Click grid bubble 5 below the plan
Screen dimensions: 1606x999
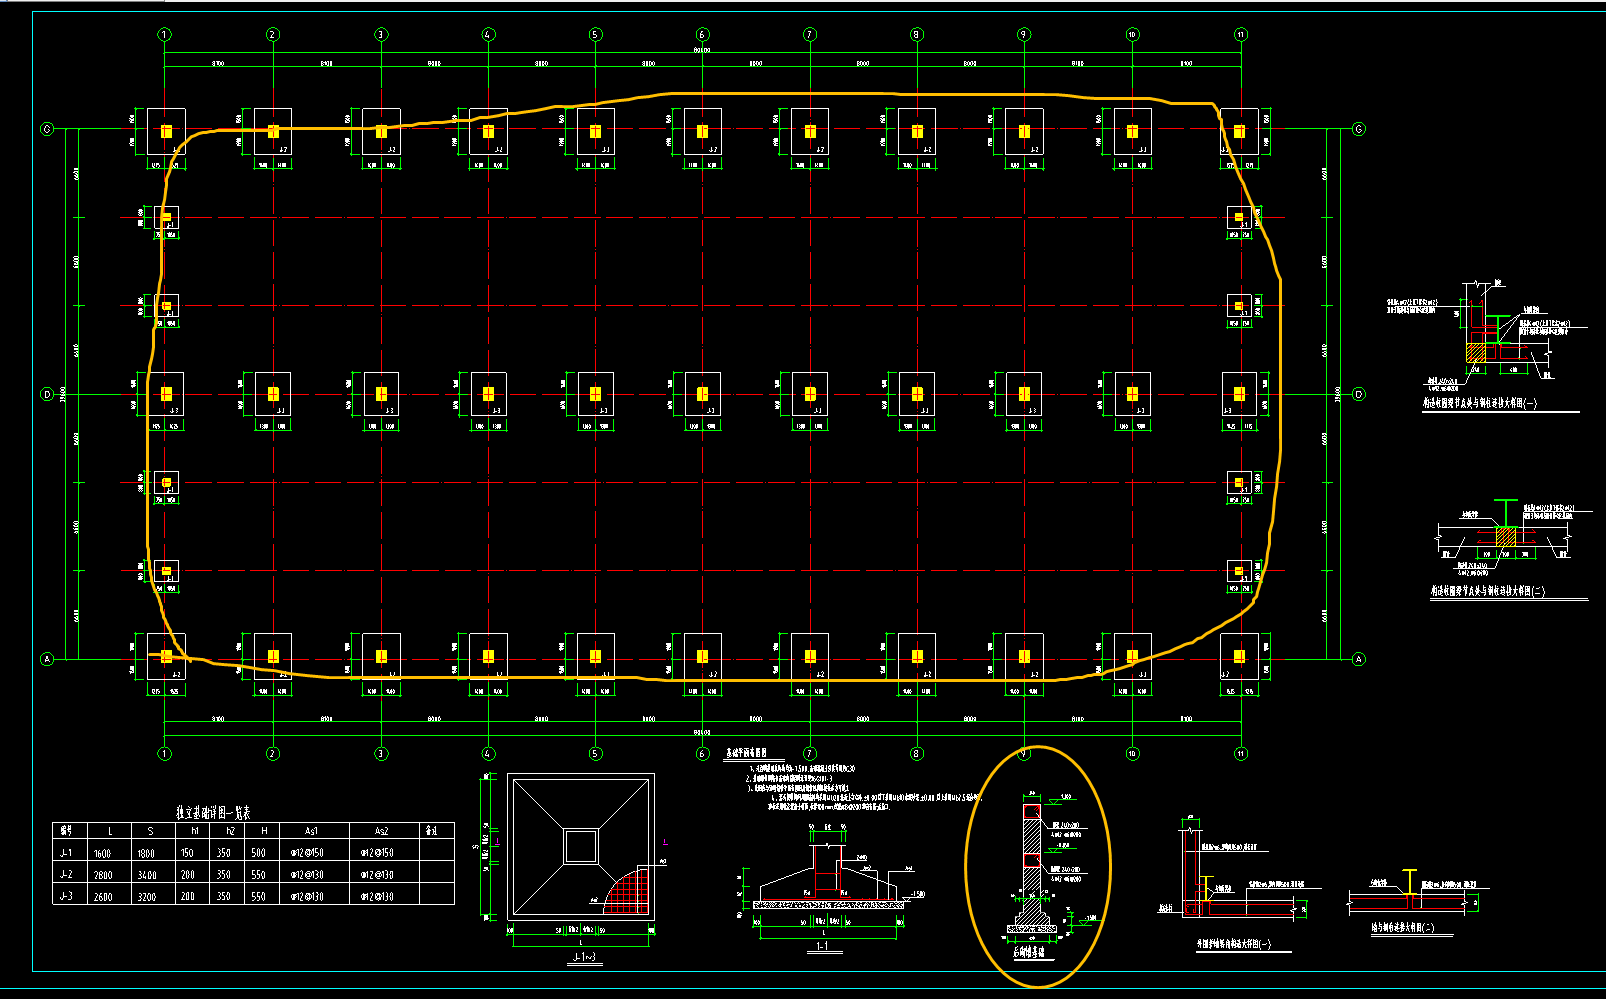[x=596, y=754]
